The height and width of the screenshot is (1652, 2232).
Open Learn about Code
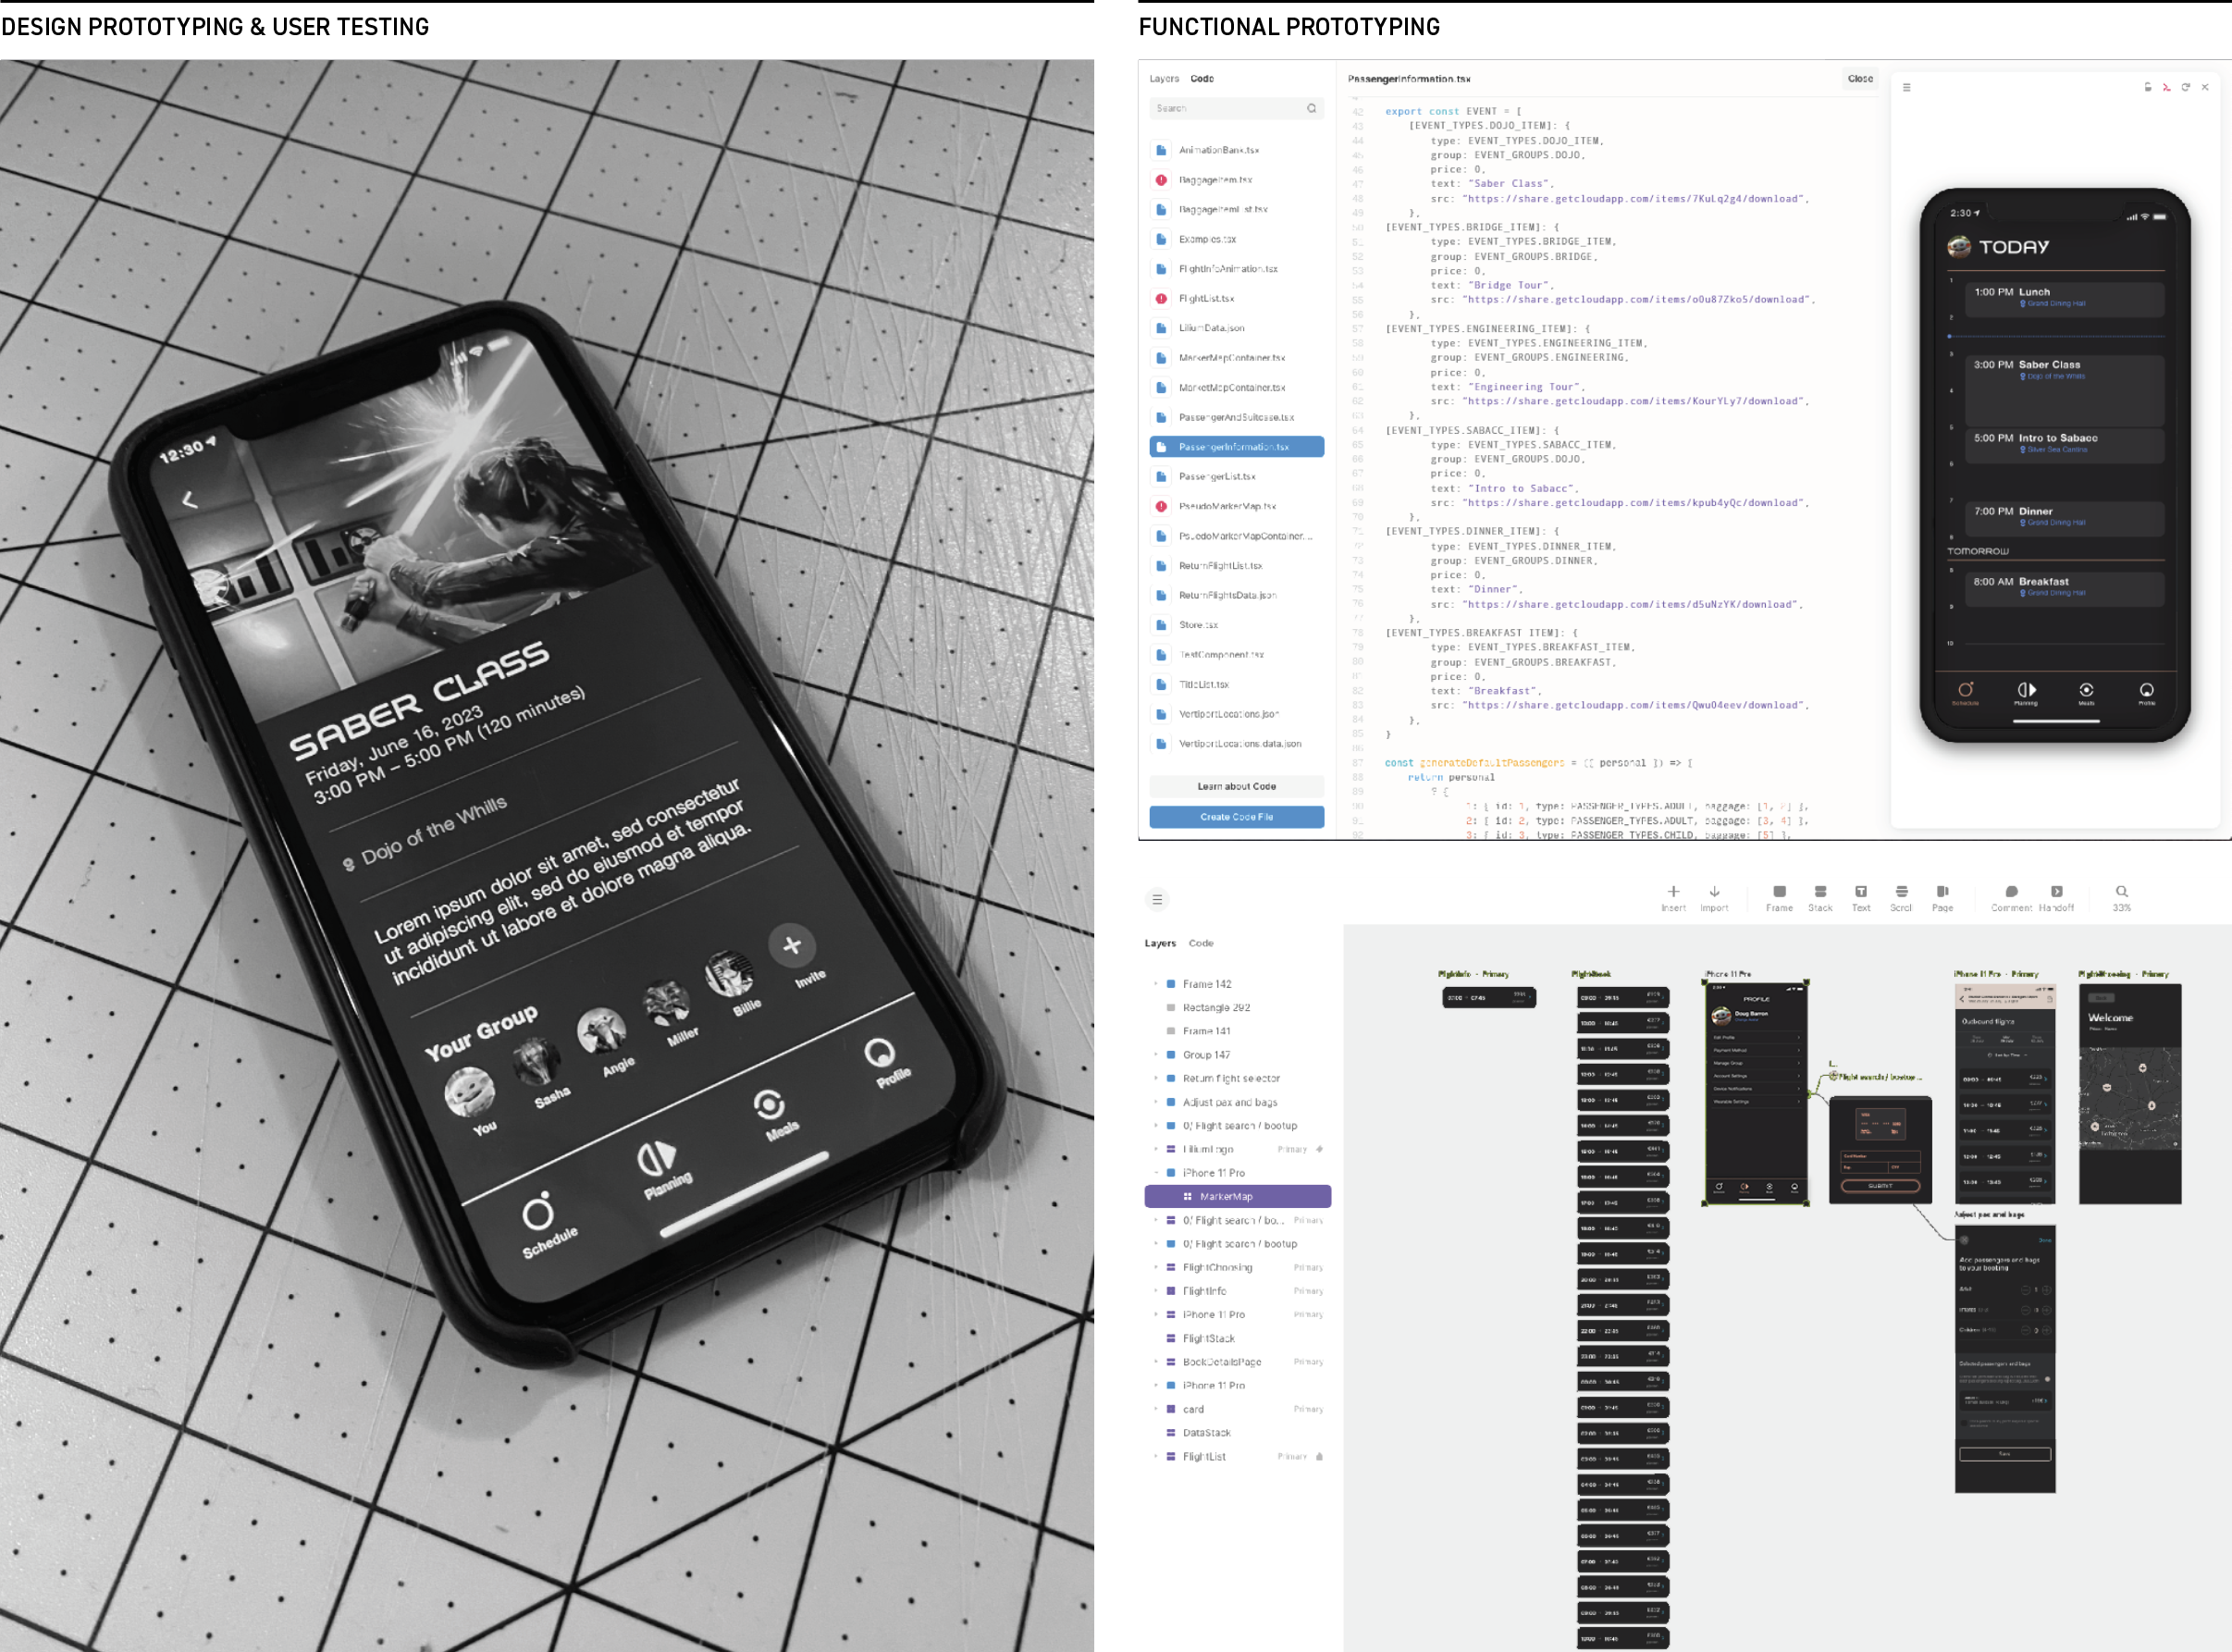[x=1236, y=786]
